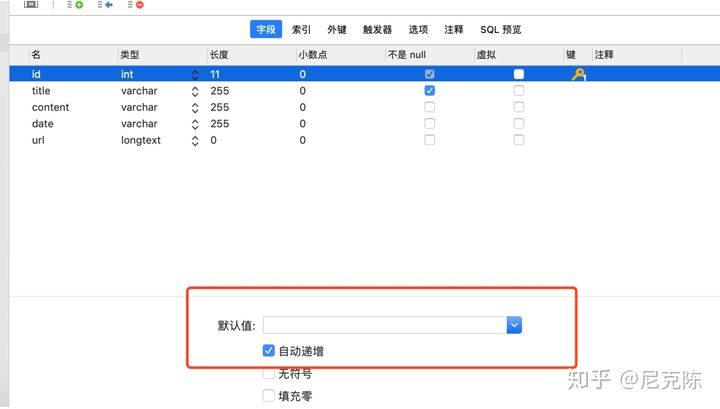This screenshot has height=409, width=720.
Task: Click the 默认值 input field
Action: pyautogui.click(x=385, y=325)
